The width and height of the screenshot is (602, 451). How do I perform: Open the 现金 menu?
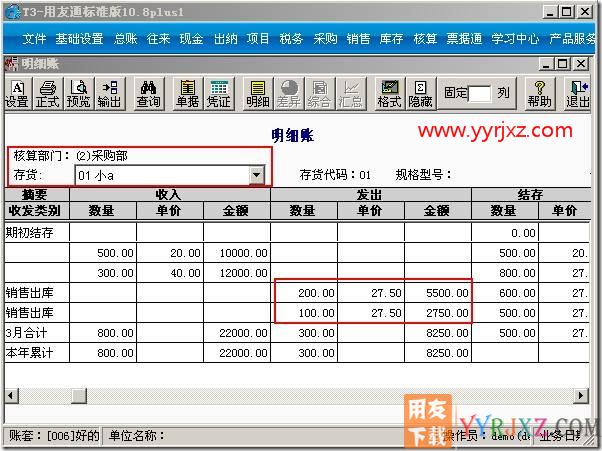(x=191, y=39)
